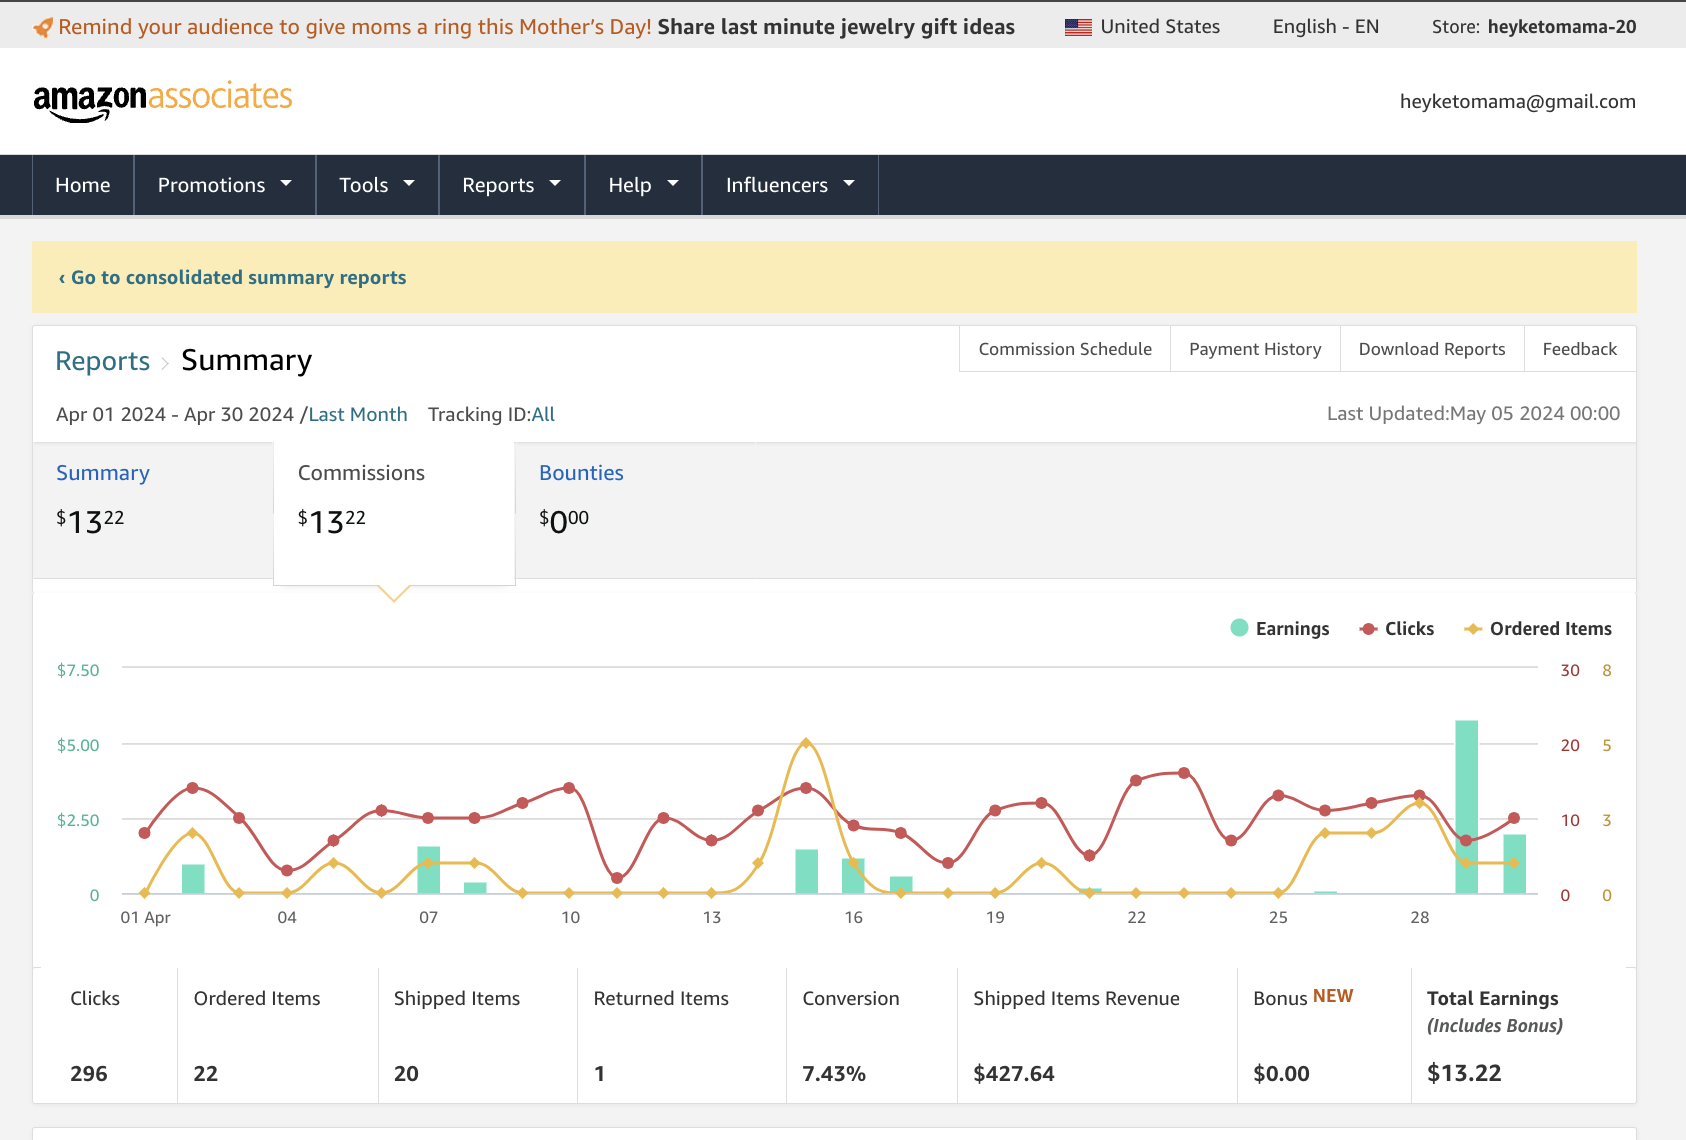Click the Shipped Items Revenue $427.64
The image size is (1686, 1140).
click(x=1014, y=1073)
